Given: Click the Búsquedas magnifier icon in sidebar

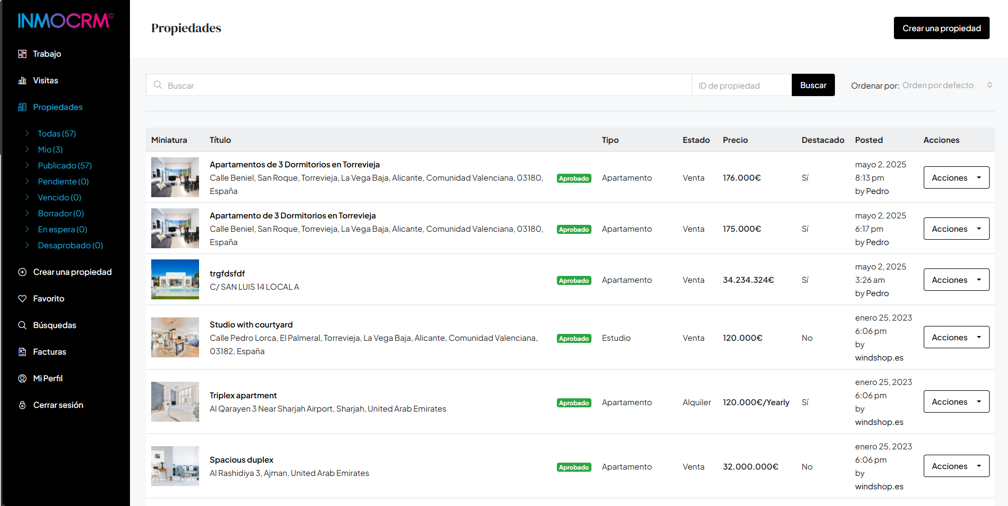Looking at the screenshot, I should (22, 325).
